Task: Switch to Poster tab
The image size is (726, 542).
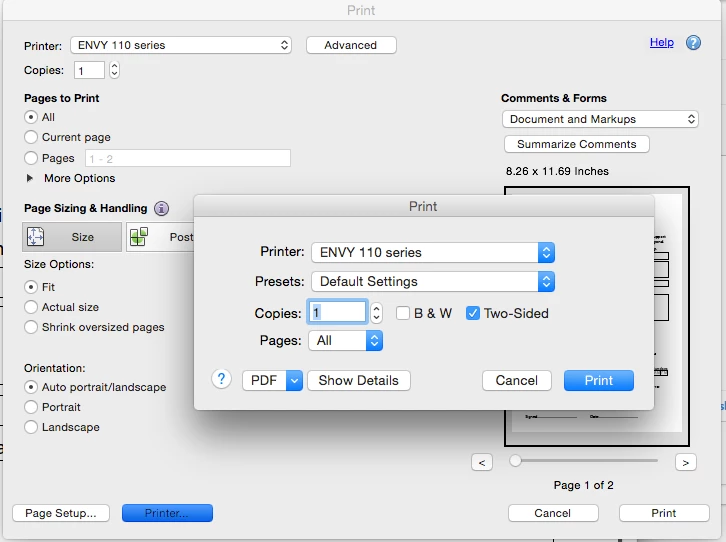Action: coord(160,237)
